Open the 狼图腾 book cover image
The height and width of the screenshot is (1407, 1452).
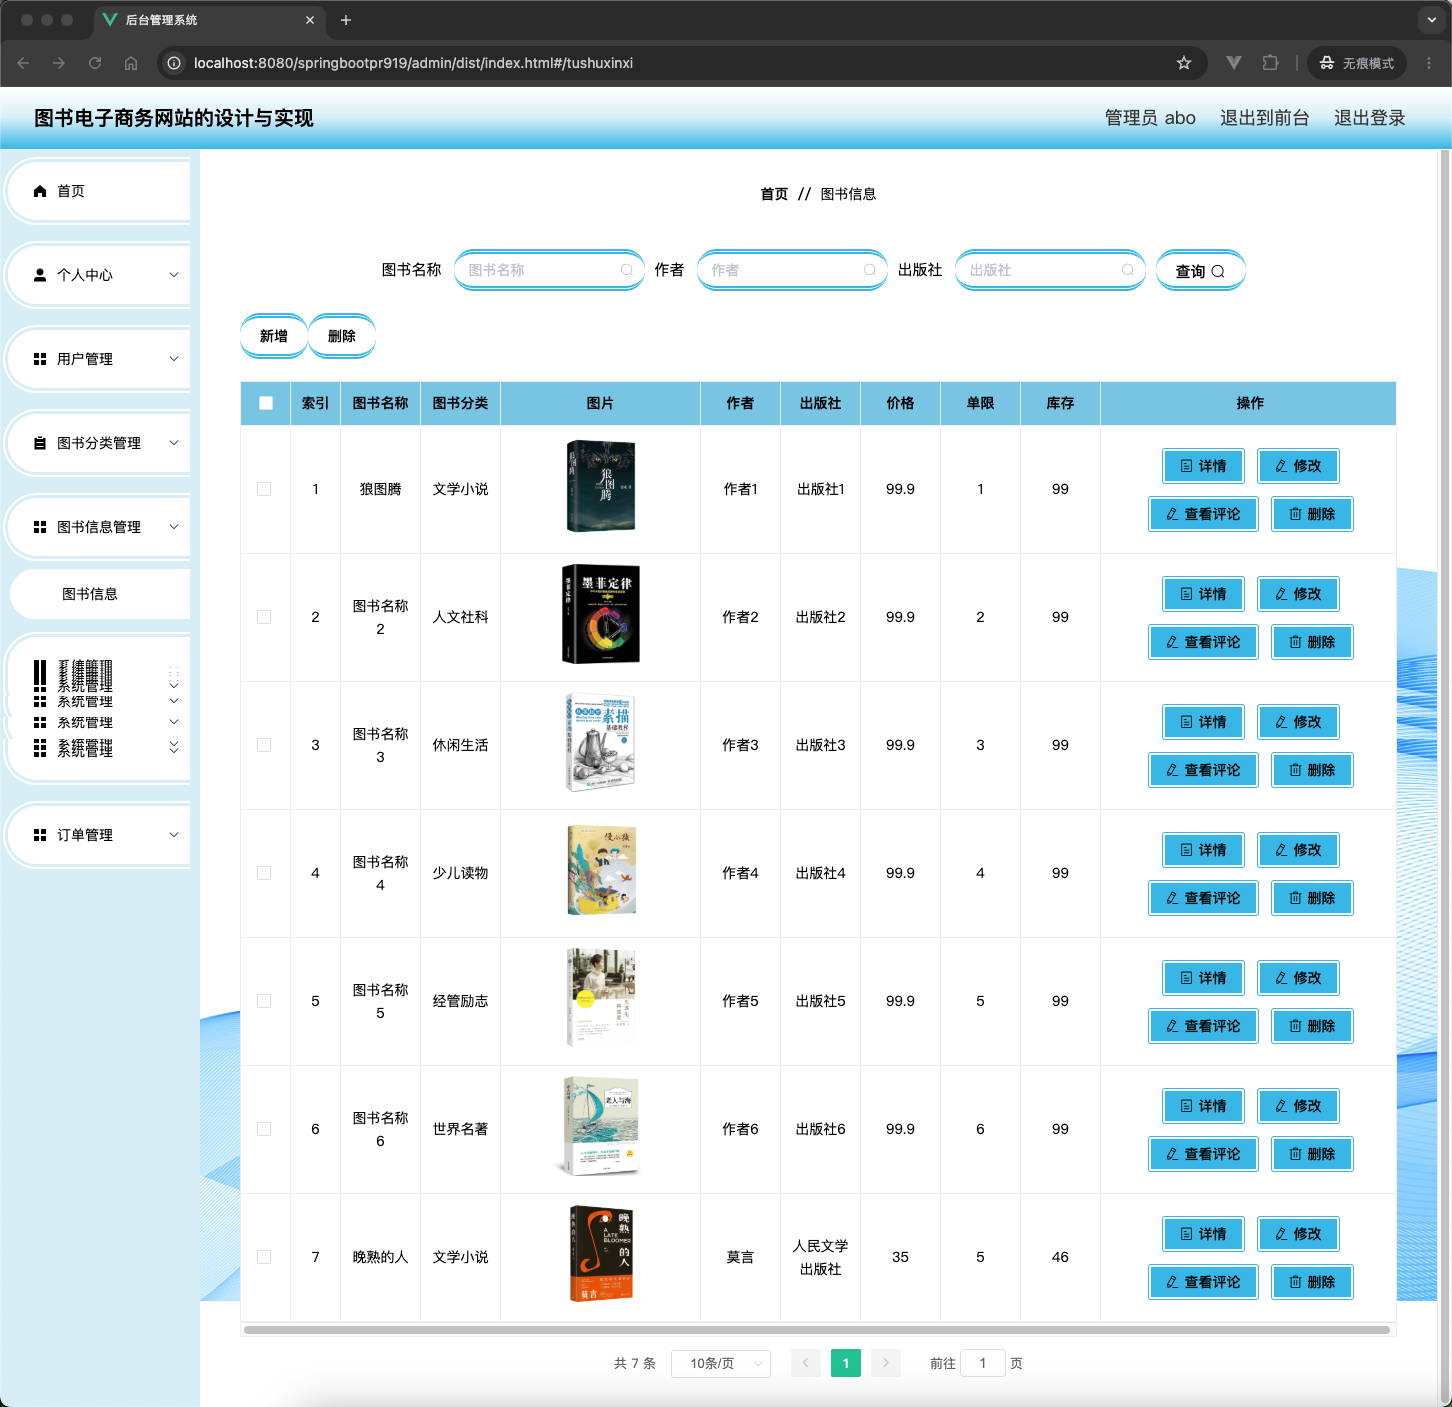pos(601,487)
